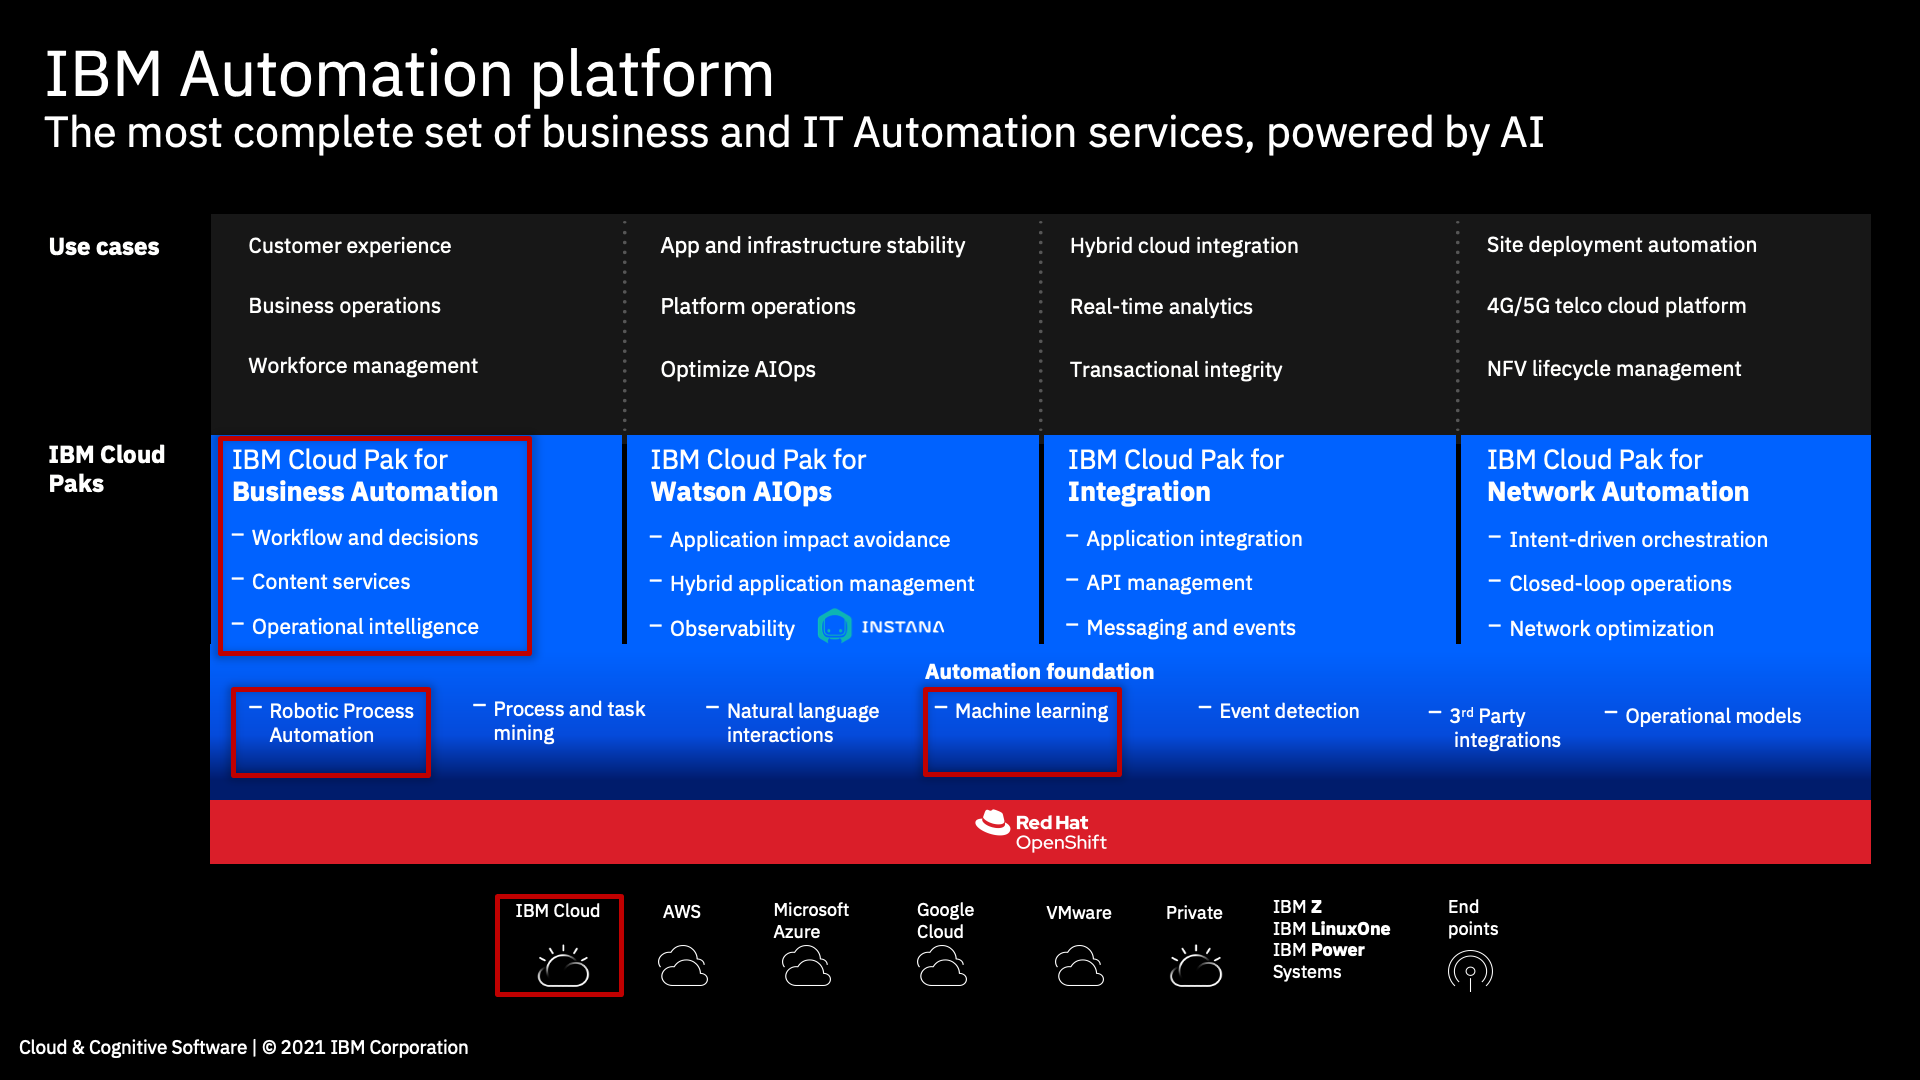Click the 'Use cases' row label
The width and height of the screenshot is (1920, 1080).
104,247
